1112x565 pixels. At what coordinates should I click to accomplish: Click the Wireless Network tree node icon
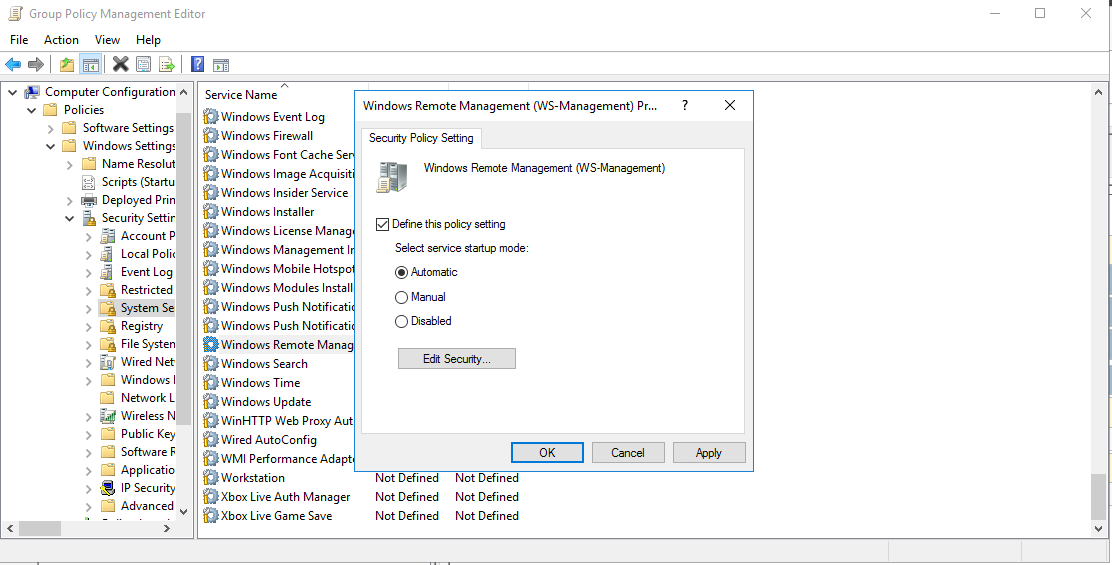pos(108,415)
